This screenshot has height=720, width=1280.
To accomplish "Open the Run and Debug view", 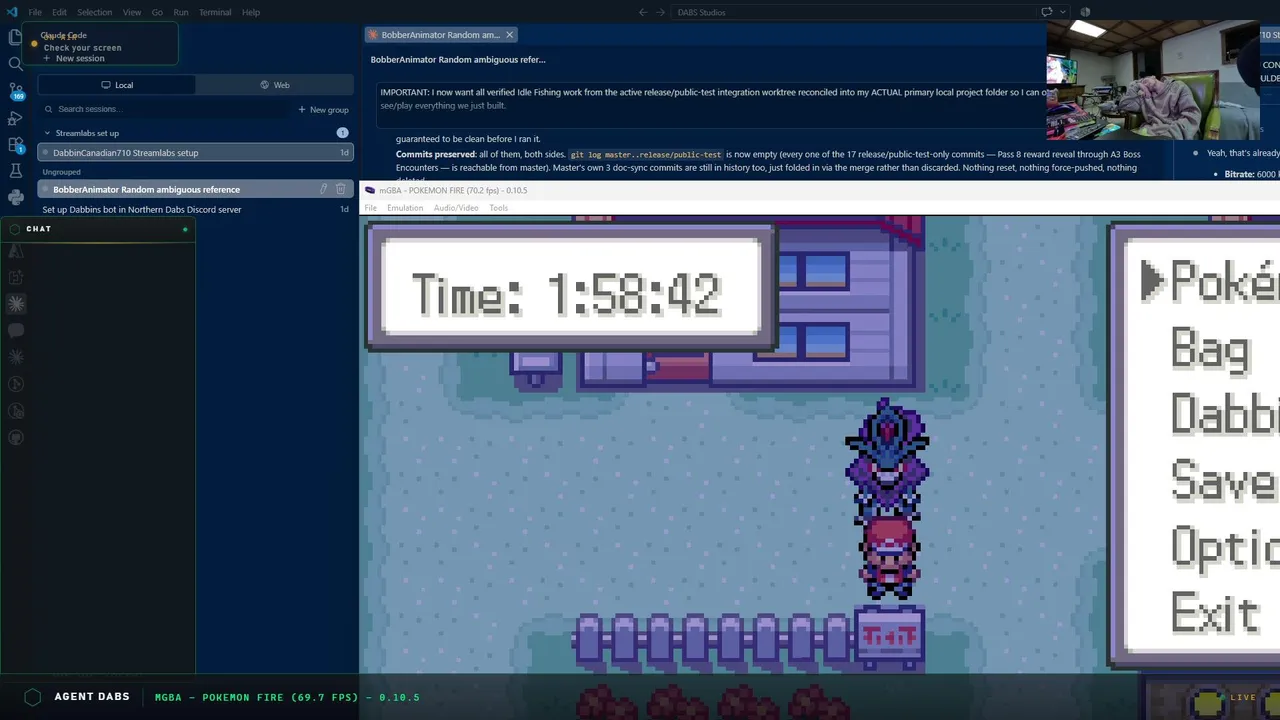I will click(16, 119).
